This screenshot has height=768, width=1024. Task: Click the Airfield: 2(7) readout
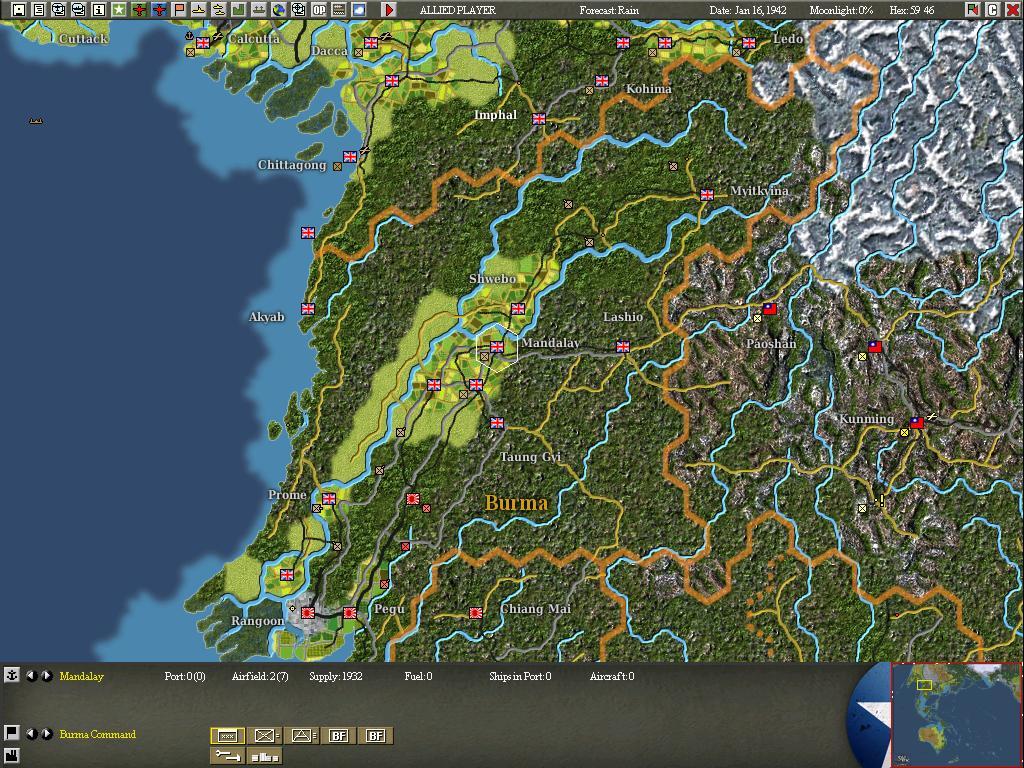(260, 677)
